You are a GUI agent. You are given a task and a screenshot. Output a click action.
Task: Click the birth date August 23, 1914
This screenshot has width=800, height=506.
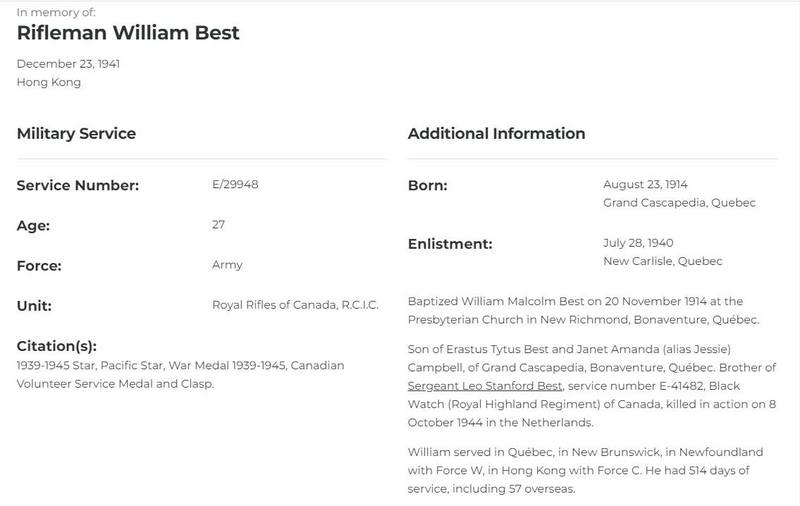click(645, 184)
